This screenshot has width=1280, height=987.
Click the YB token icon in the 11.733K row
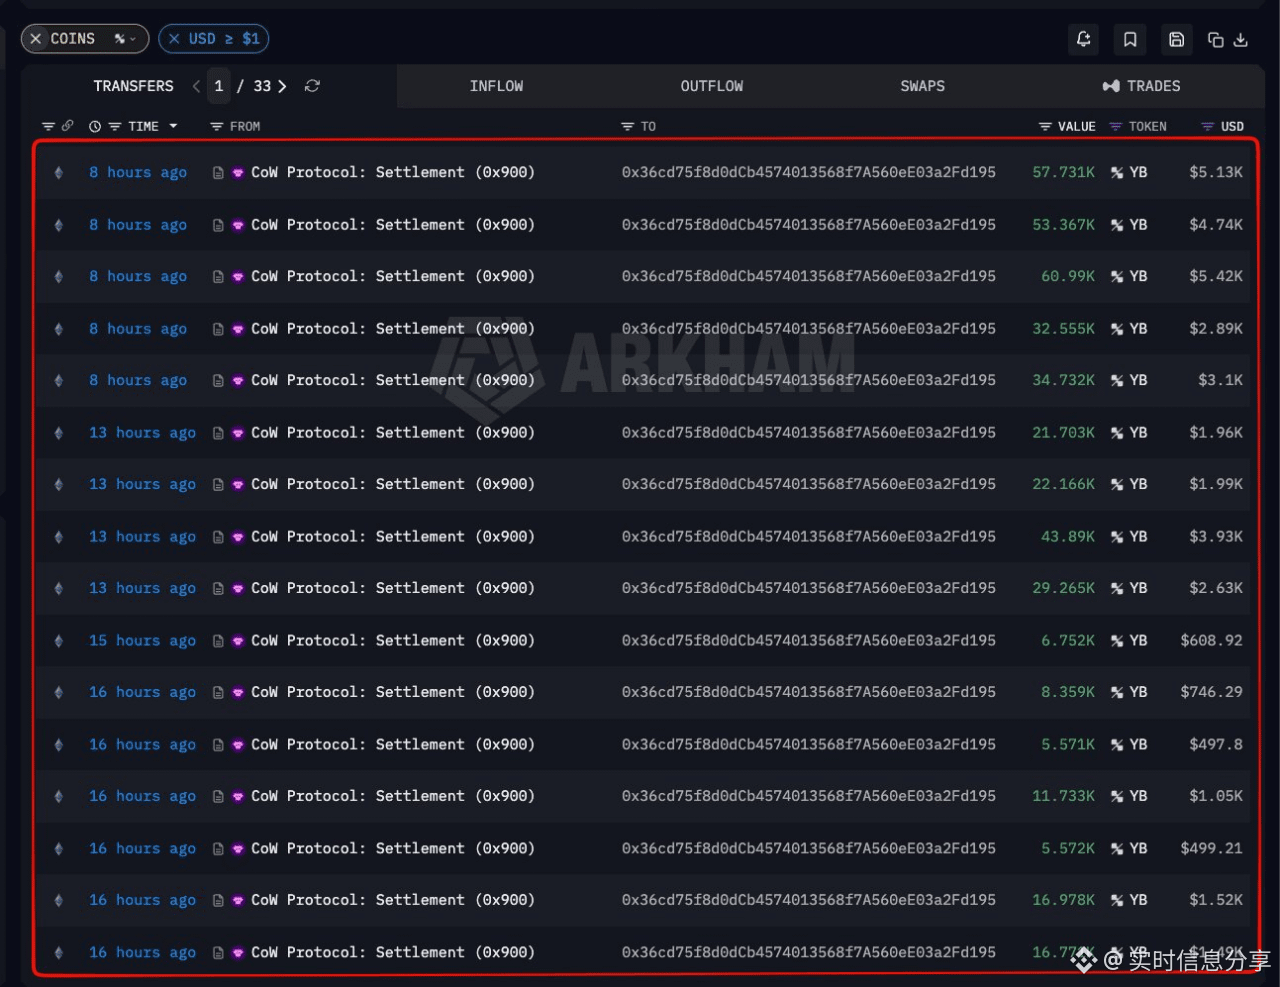(x=1117, y=797)
